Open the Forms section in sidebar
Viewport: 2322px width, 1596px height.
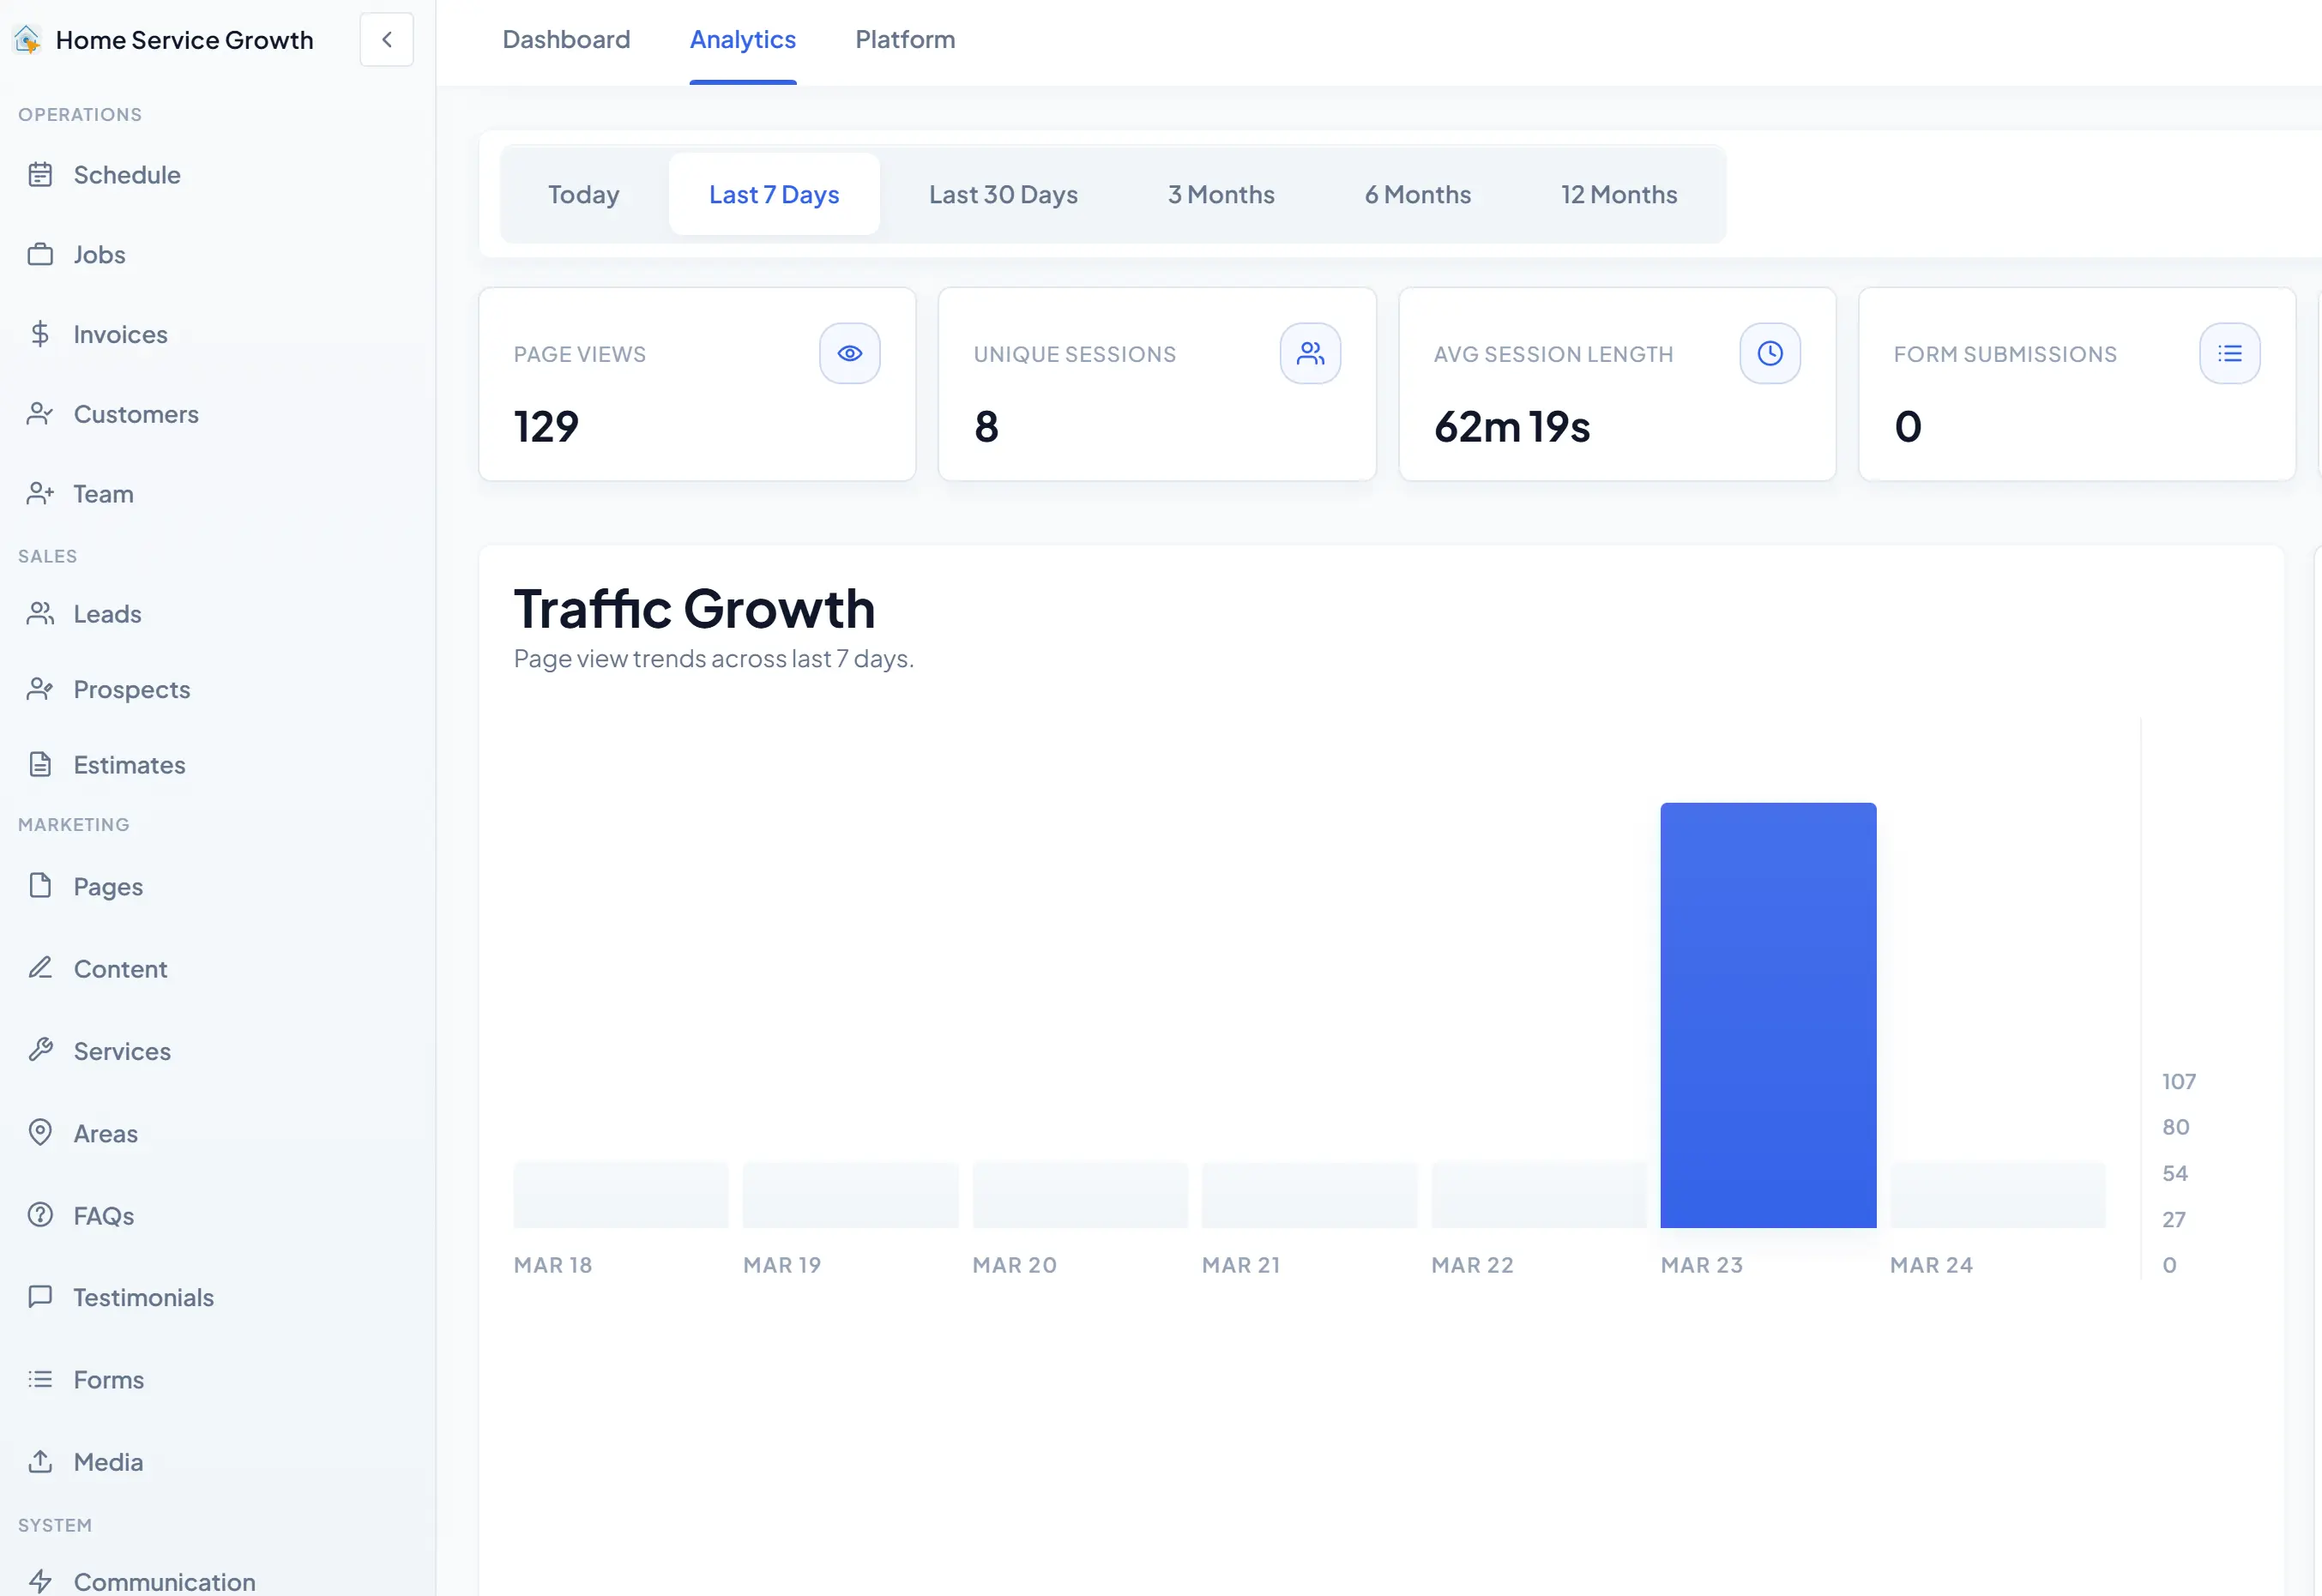point(108,1379)
